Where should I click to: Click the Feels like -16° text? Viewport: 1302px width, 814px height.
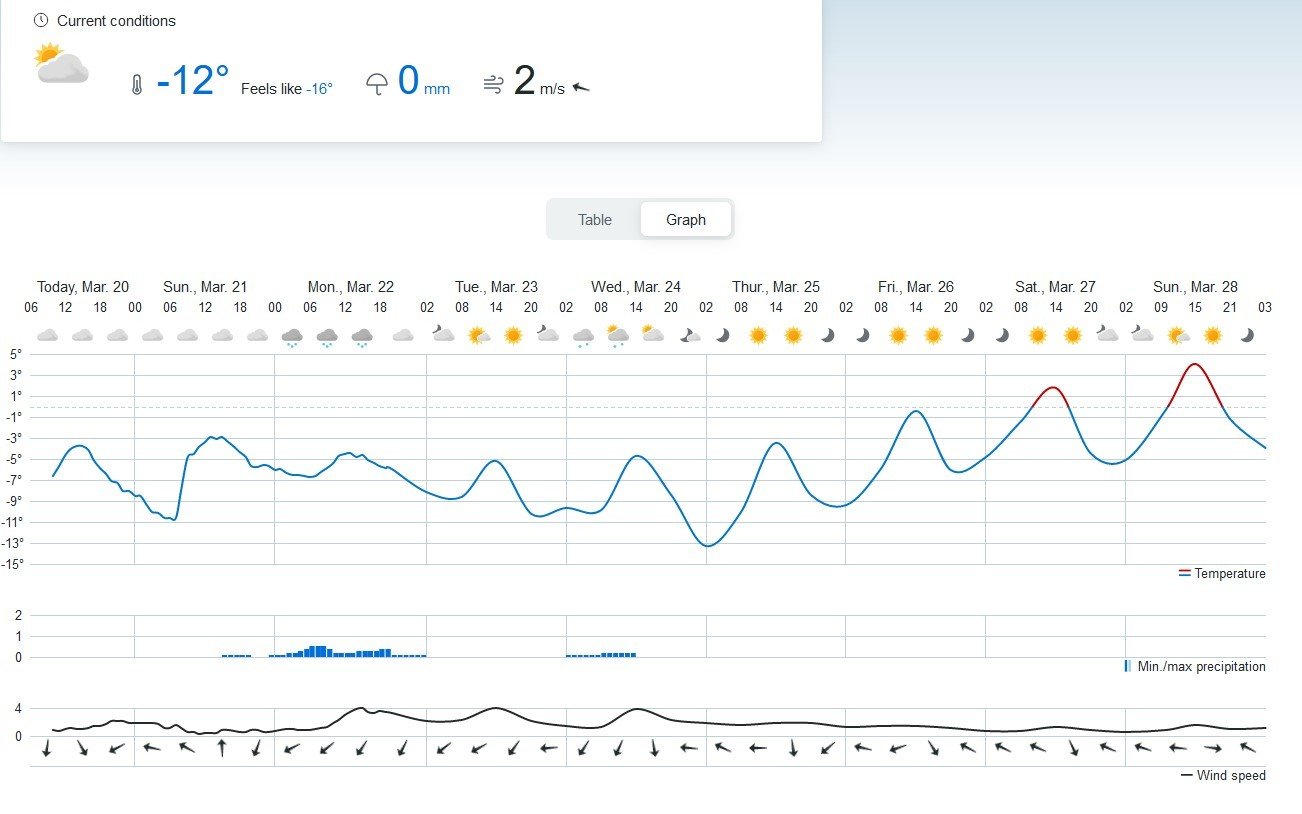click(286, 89)
